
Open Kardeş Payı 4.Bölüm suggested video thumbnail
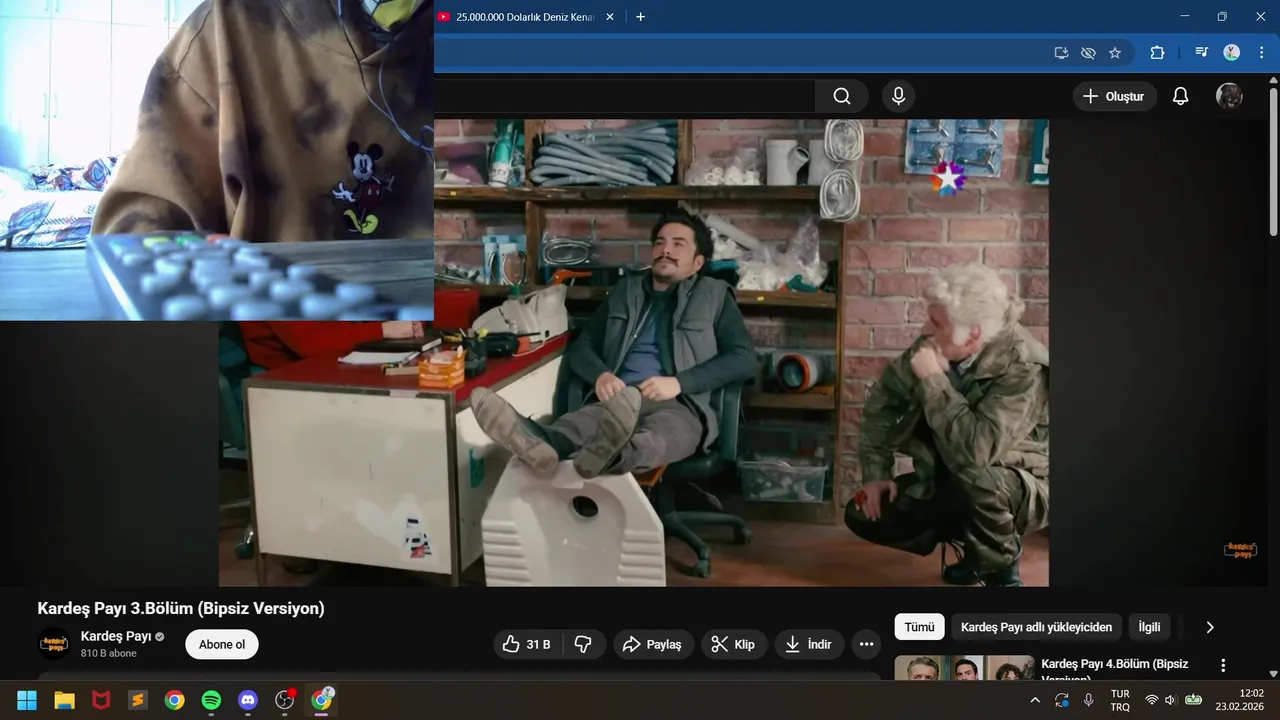point(964,667)
